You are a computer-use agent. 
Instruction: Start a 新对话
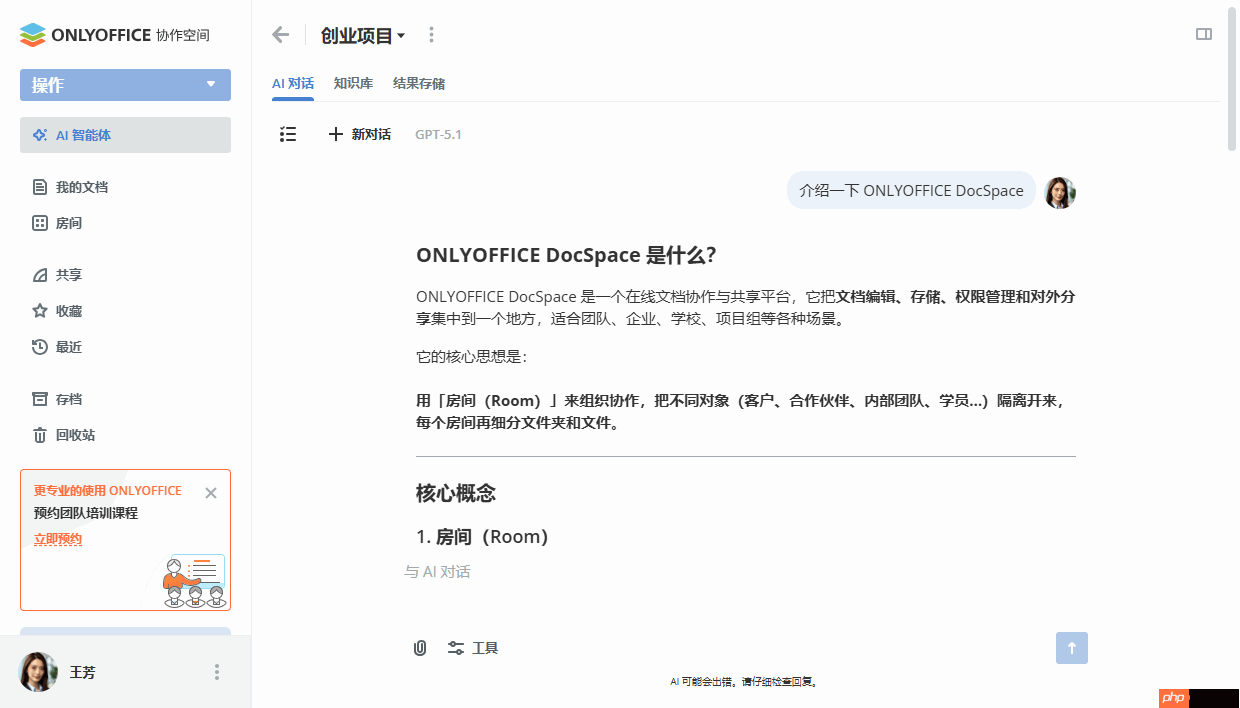(x=359, y=134)
